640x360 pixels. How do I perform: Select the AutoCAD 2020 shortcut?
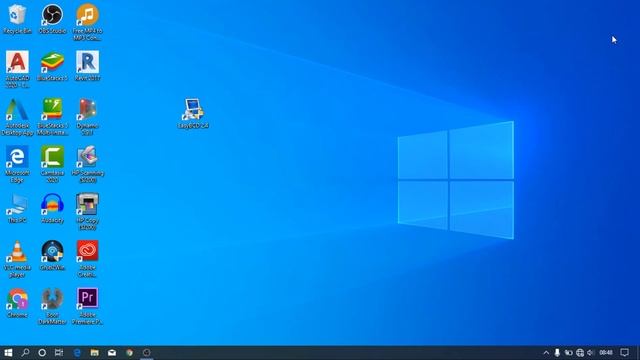click(x=17, y=69)
